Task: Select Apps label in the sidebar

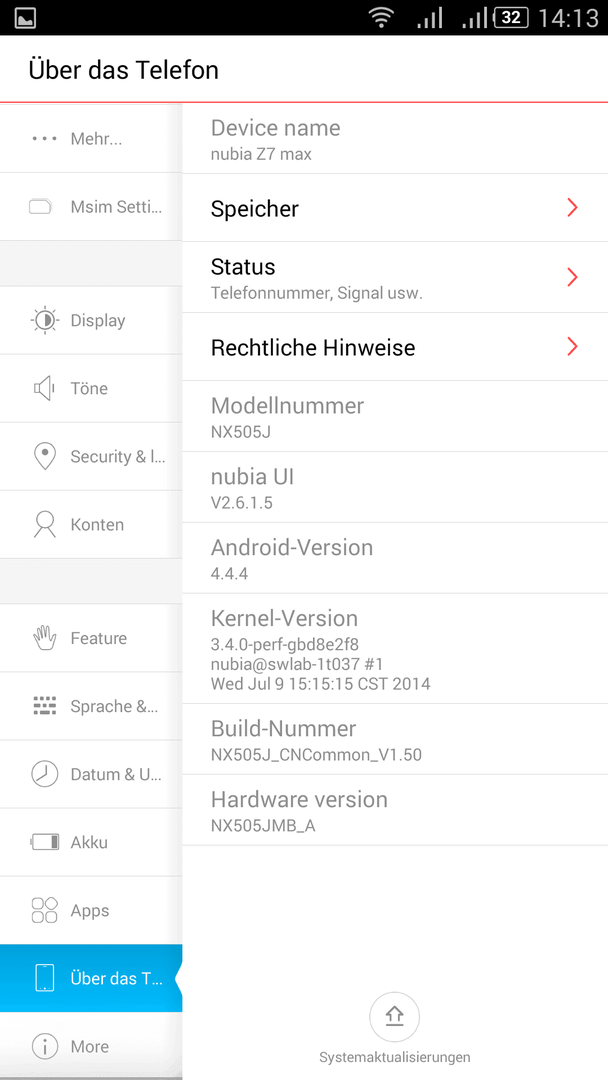Action: coord(90,911)
